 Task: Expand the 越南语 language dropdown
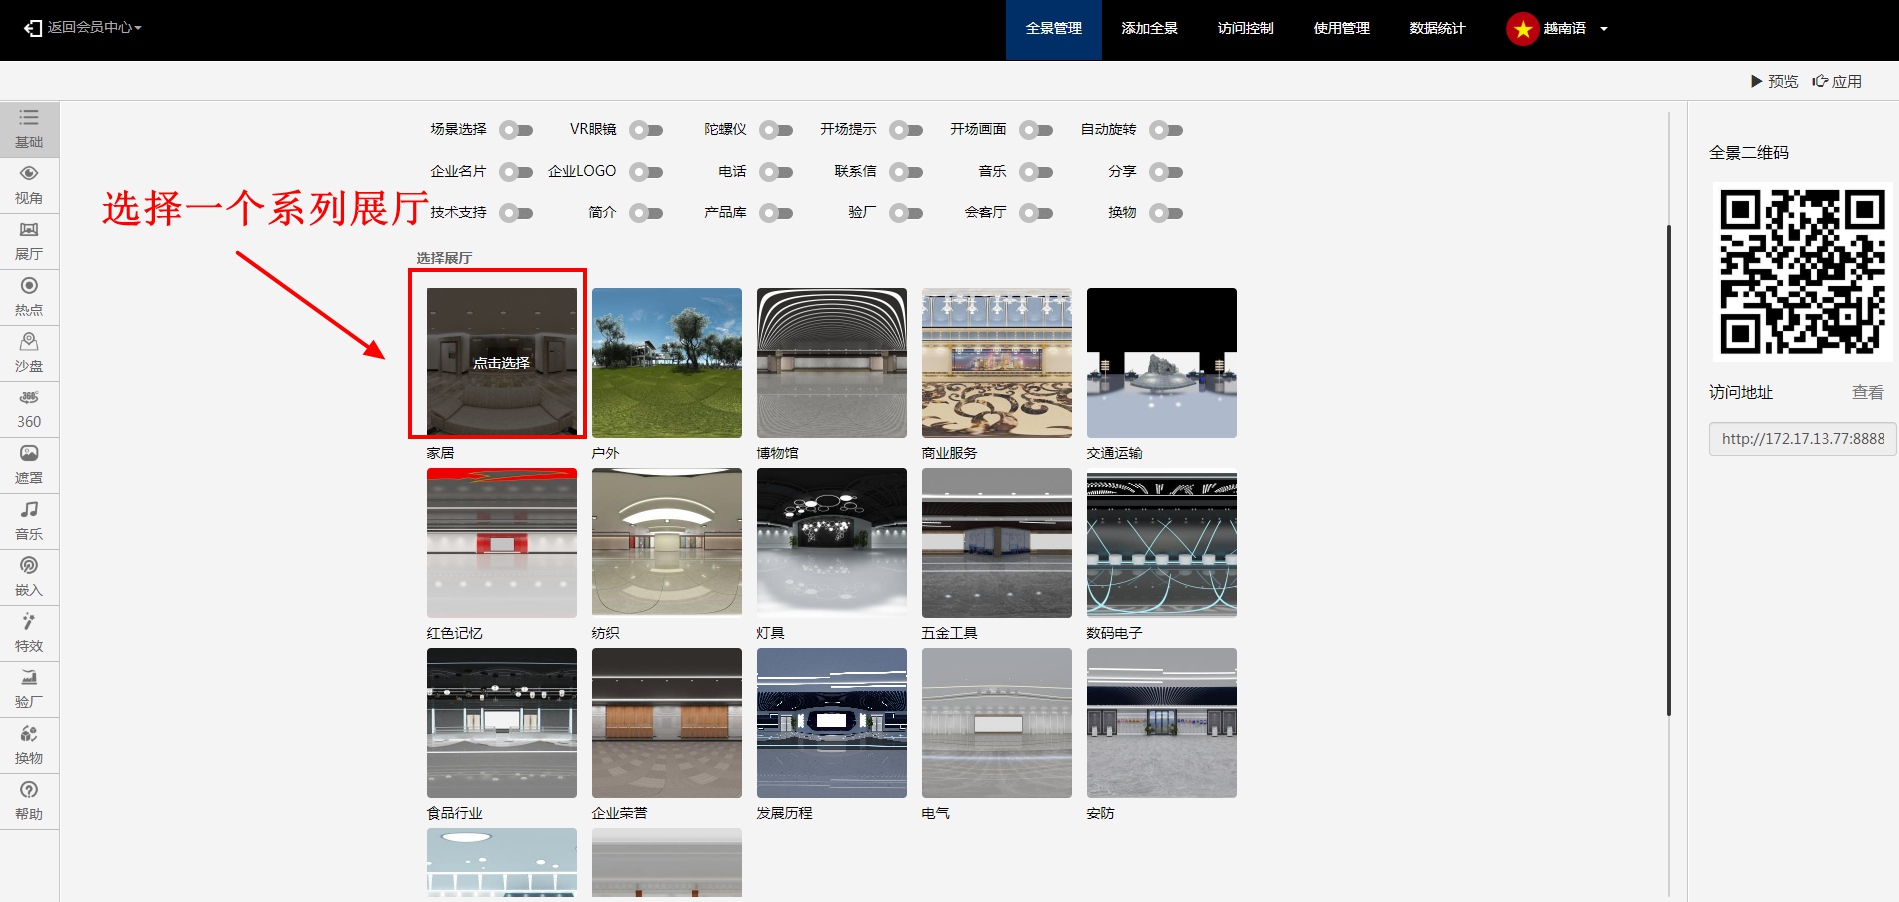click(1562, 29)
